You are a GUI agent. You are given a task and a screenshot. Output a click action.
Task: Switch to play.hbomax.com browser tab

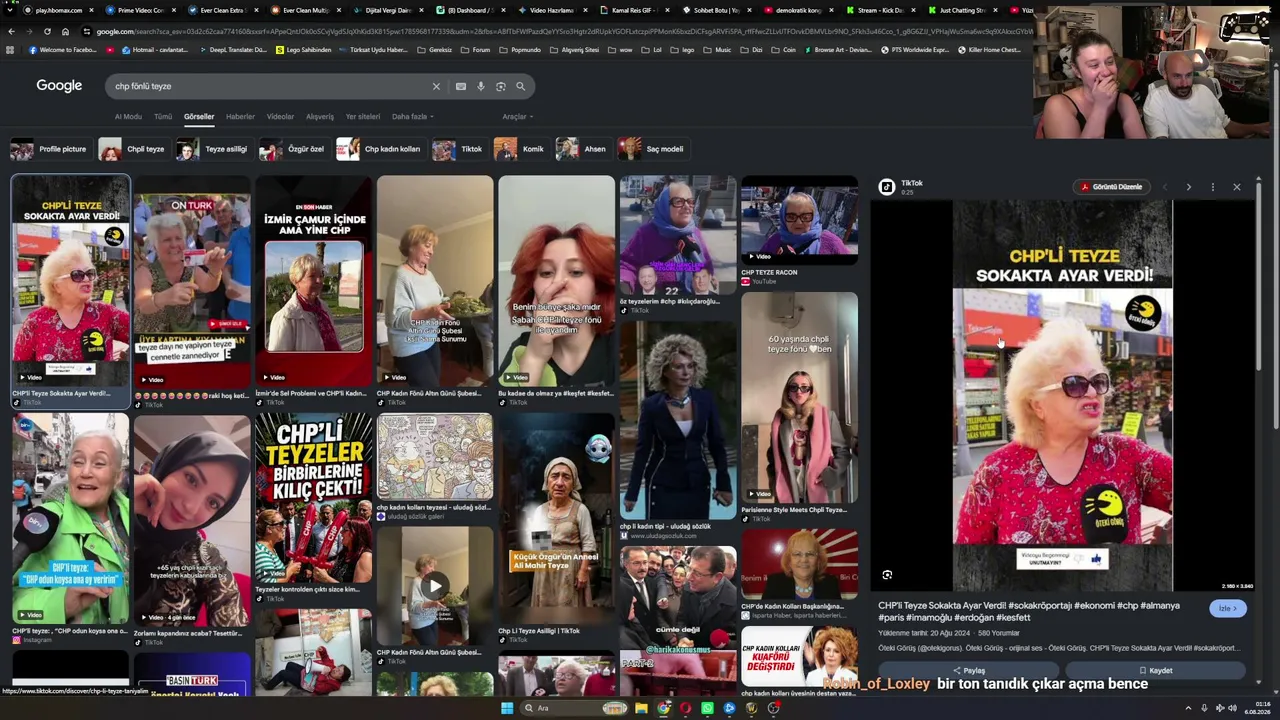click(59, 10)
